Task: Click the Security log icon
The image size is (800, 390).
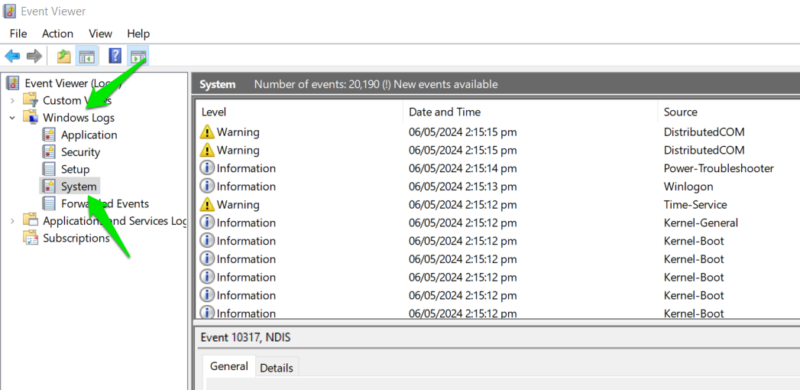Action: (x=49, y=152)
